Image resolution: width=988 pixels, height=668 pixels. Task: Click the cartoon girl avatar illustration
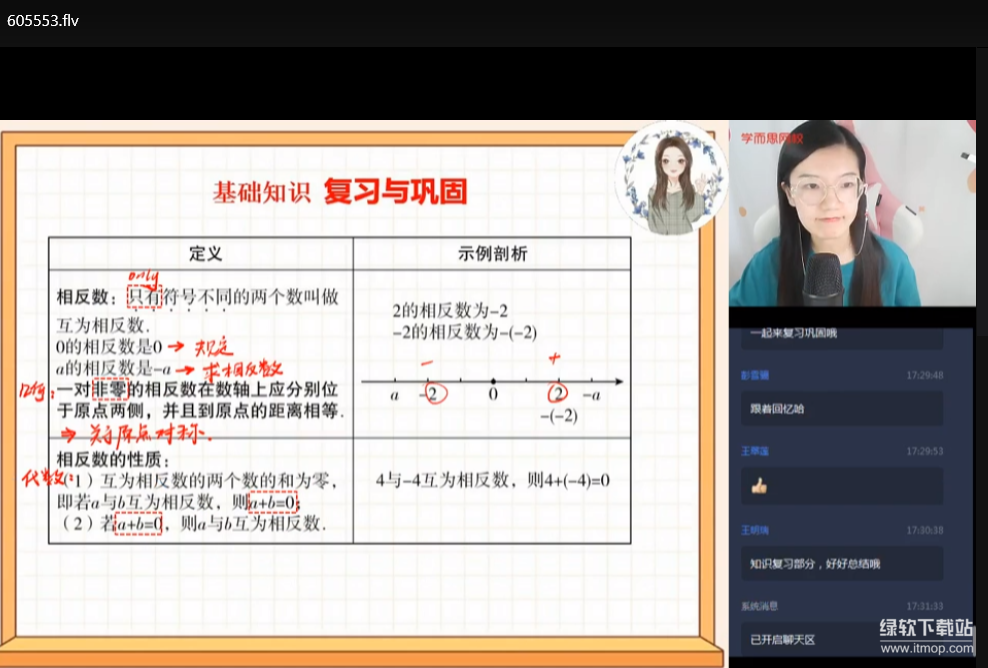coord(671,178)
